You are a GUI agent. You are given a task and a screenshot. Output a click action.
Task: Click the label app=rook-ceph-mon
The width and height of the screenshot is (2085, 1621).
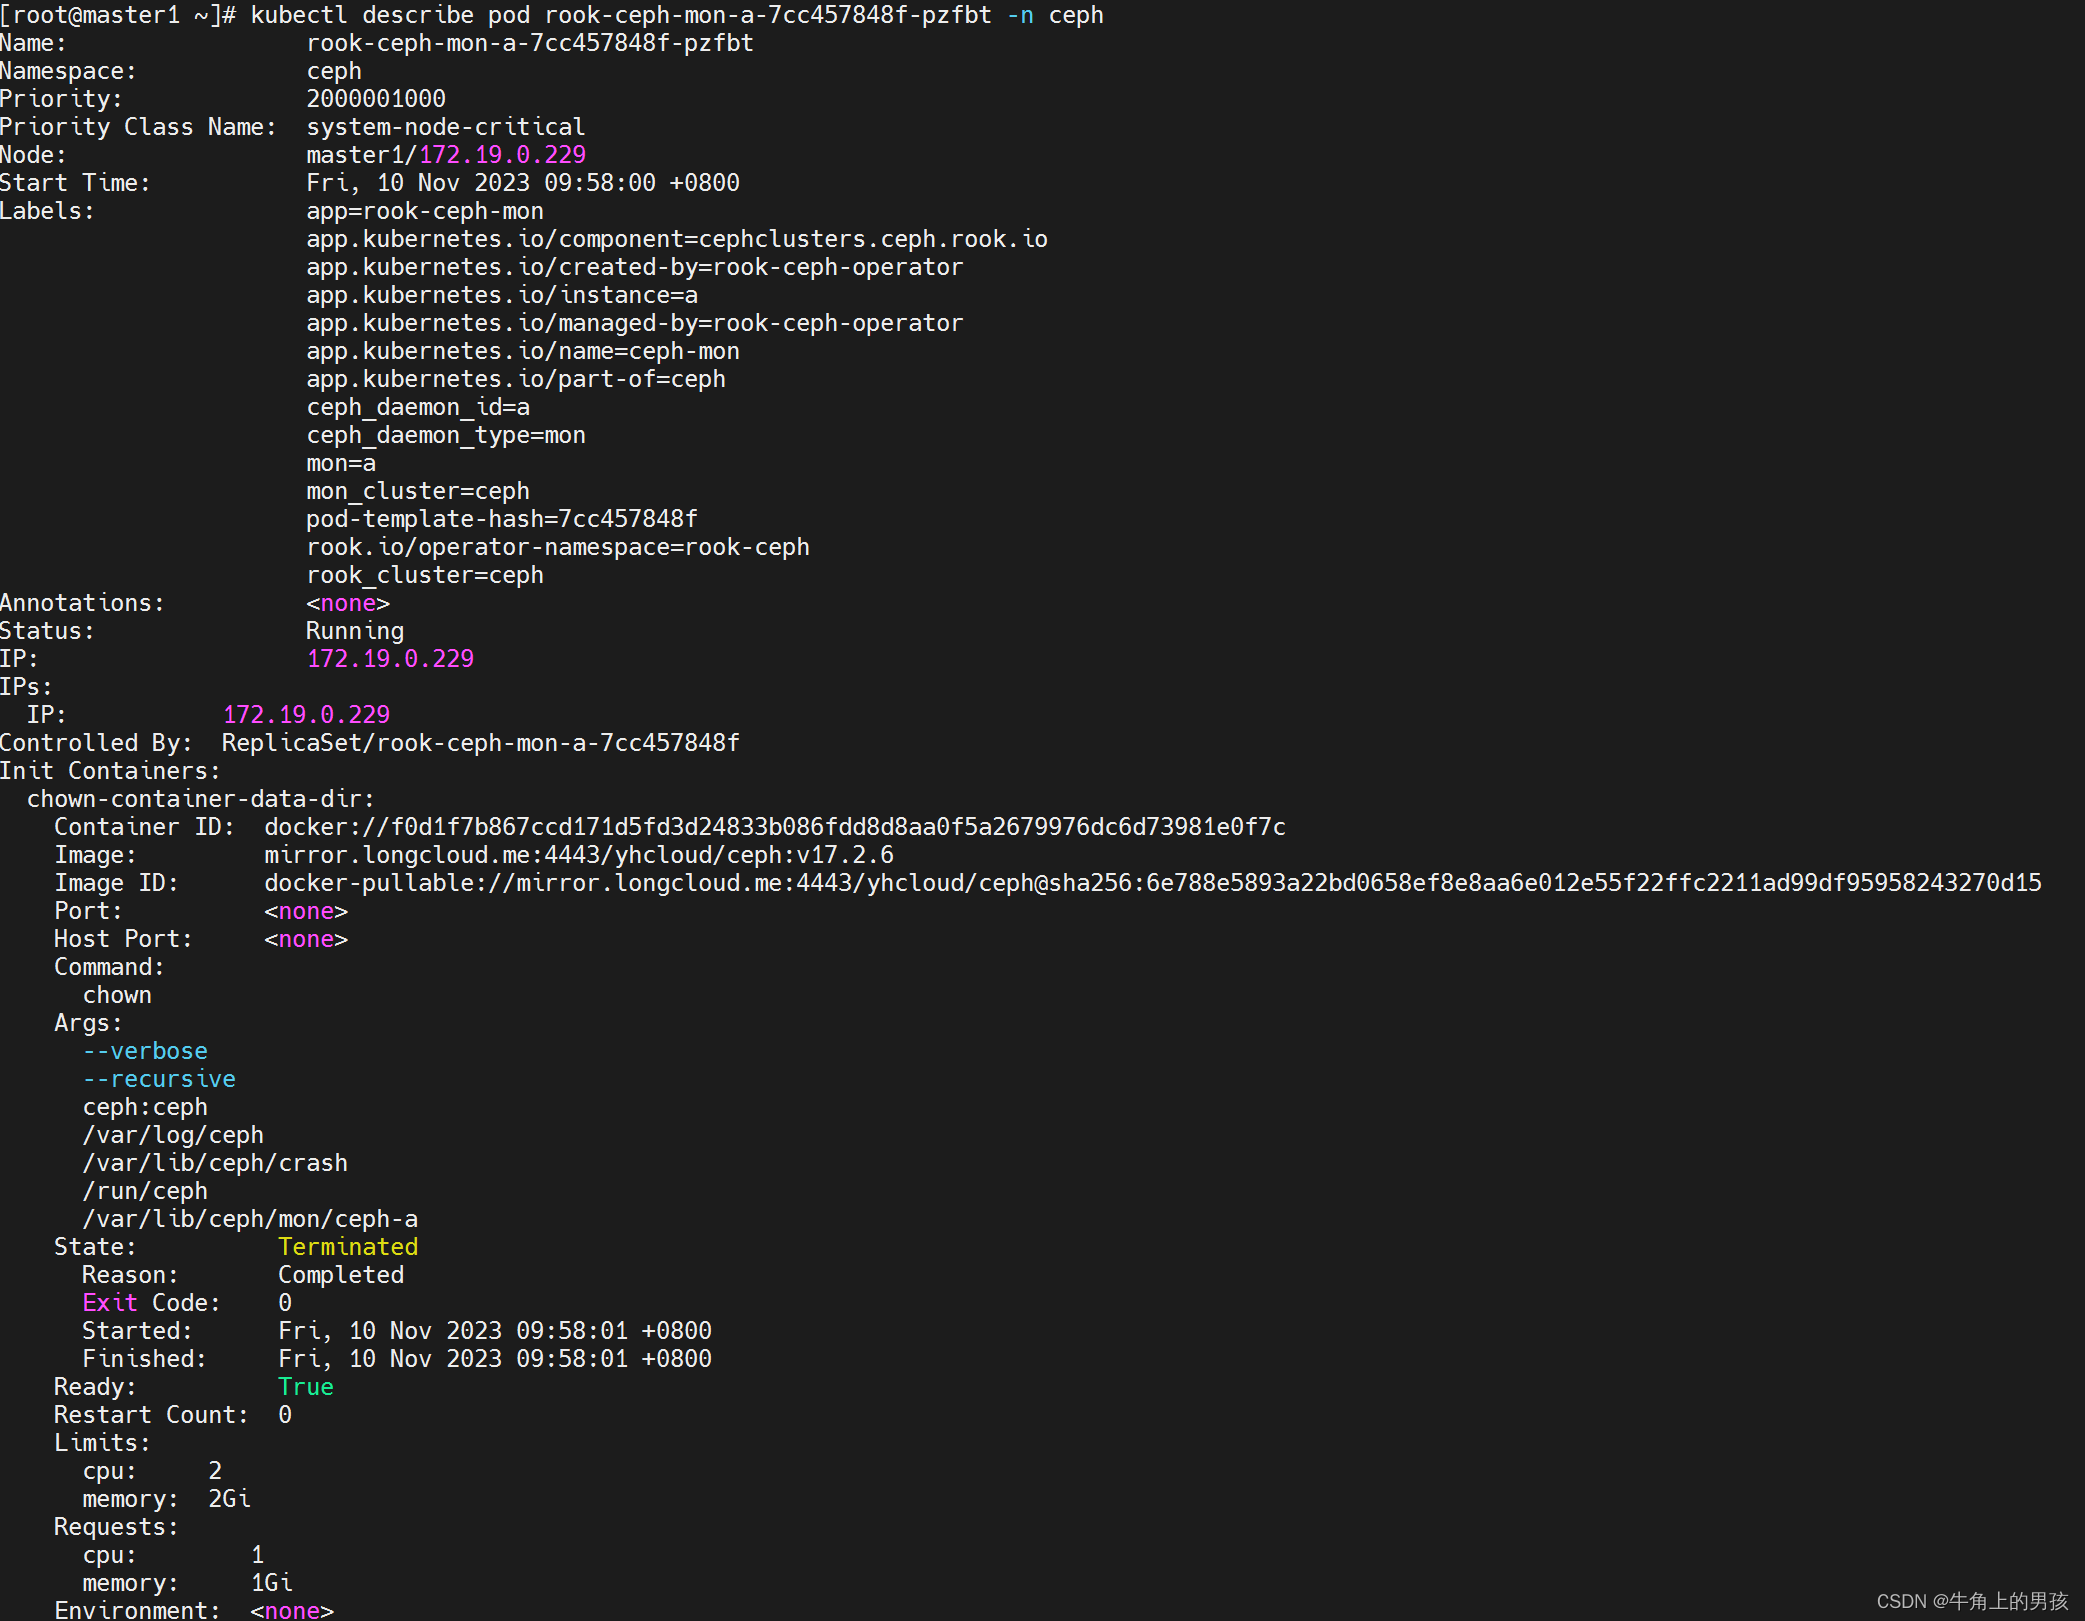click(x=425, y=211)
